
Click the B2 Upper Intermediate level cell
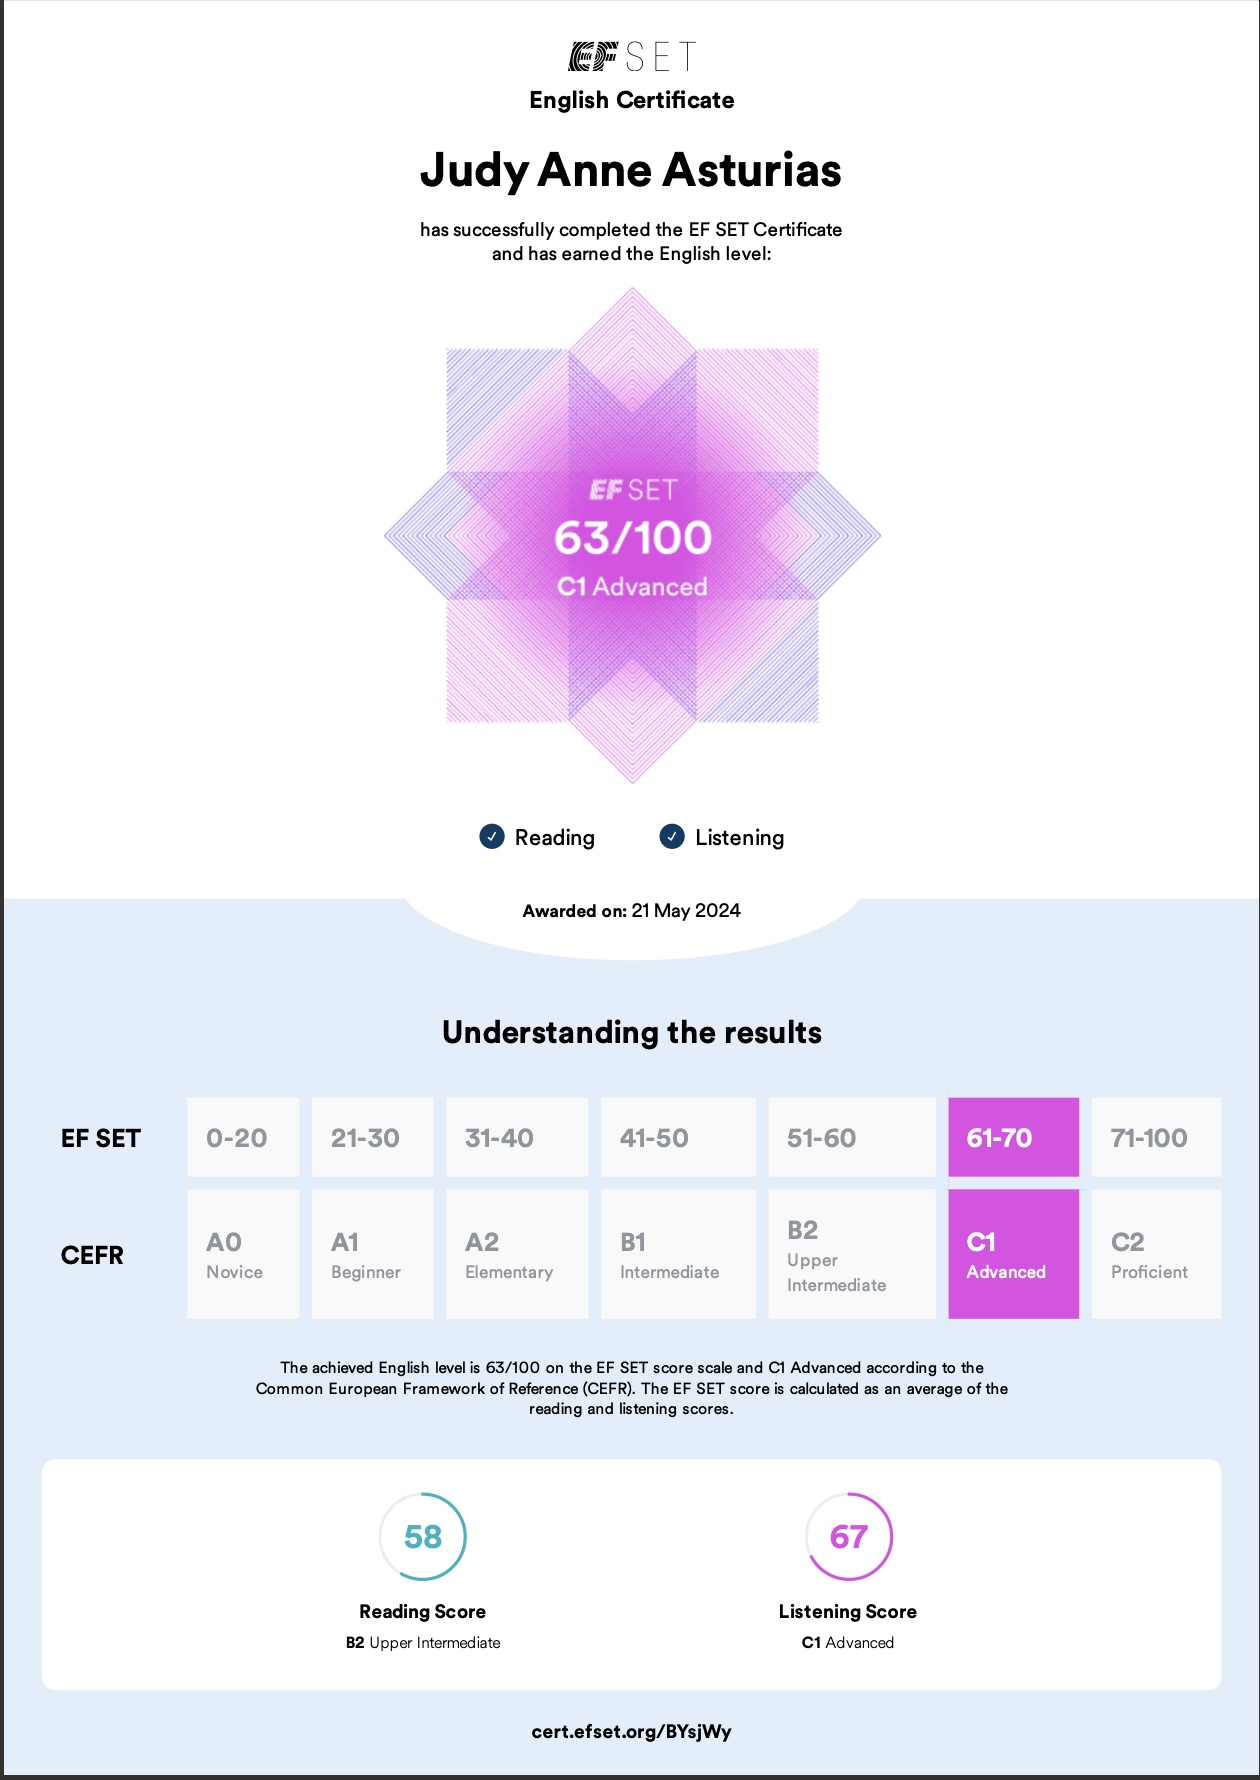pos(851,1254)
